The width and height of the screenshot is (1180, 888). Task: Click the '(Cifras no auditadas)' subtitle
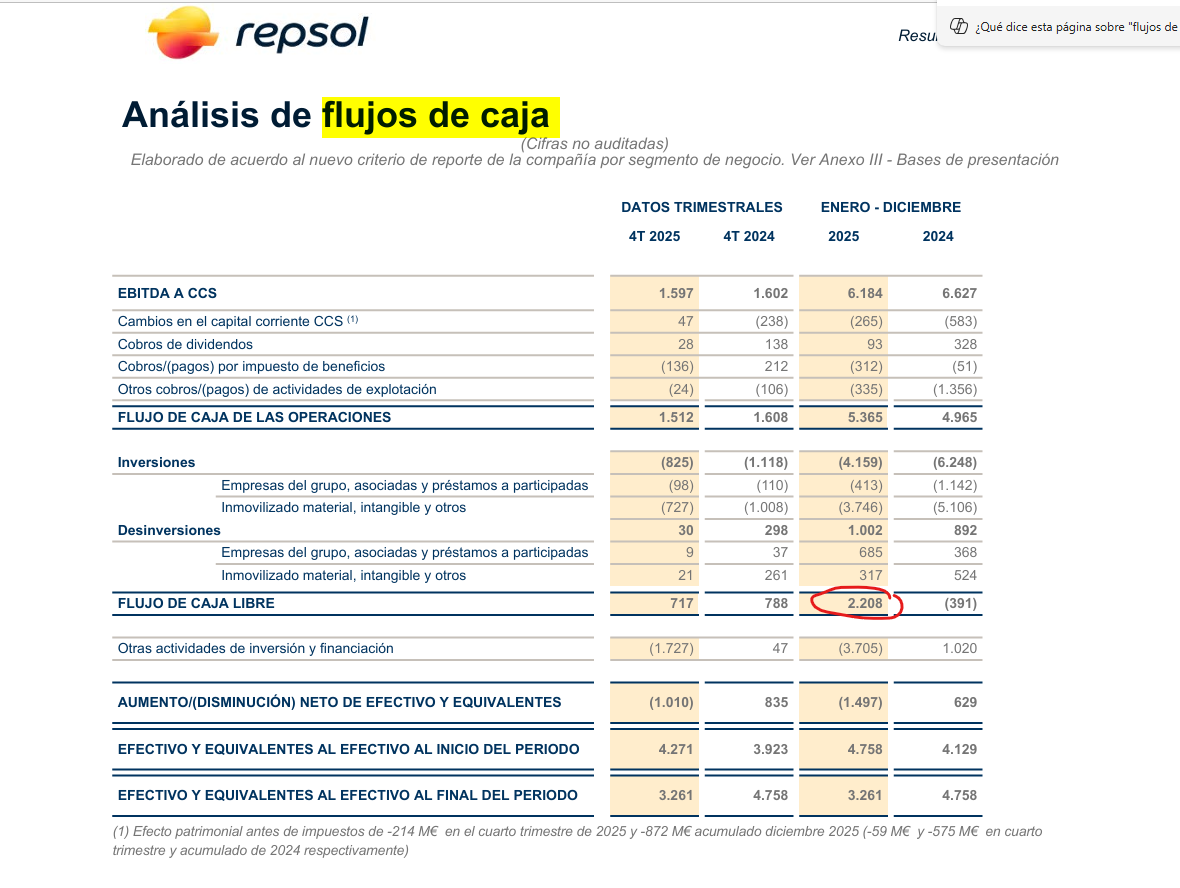click(594, 144)
